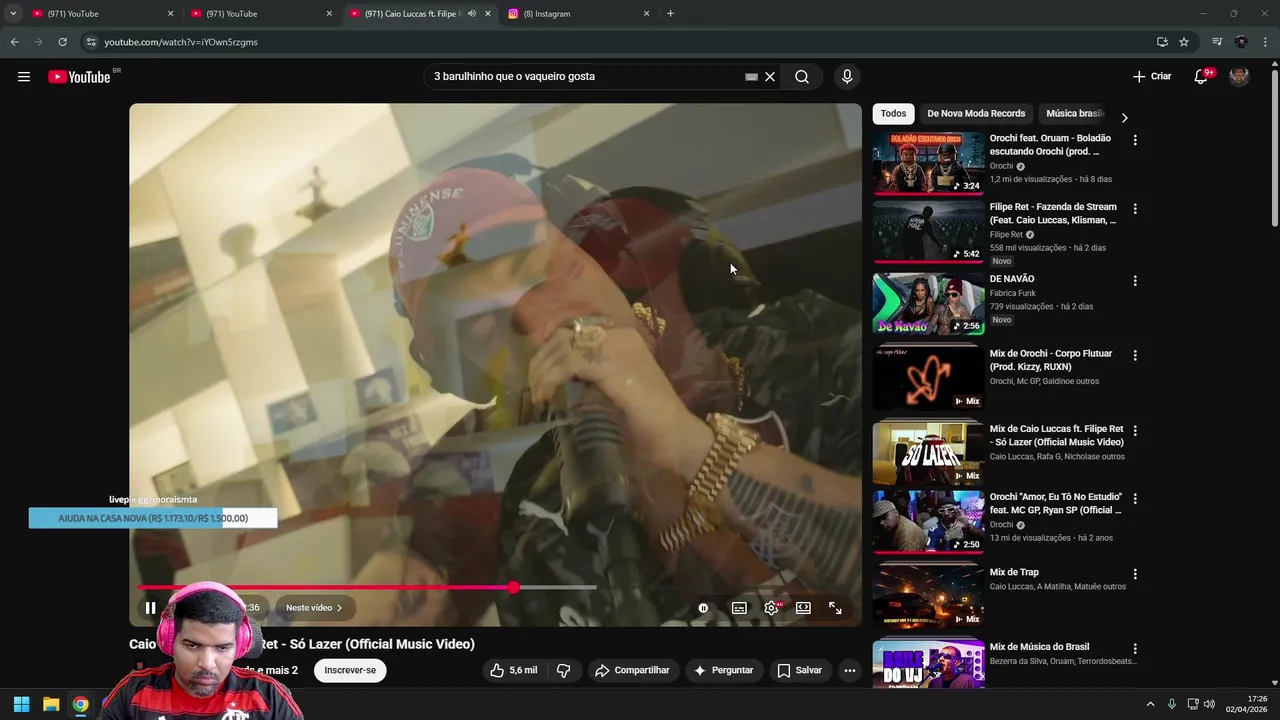
Task: Show hidden system tray icons chevron
Action: tap(1150, 704)
